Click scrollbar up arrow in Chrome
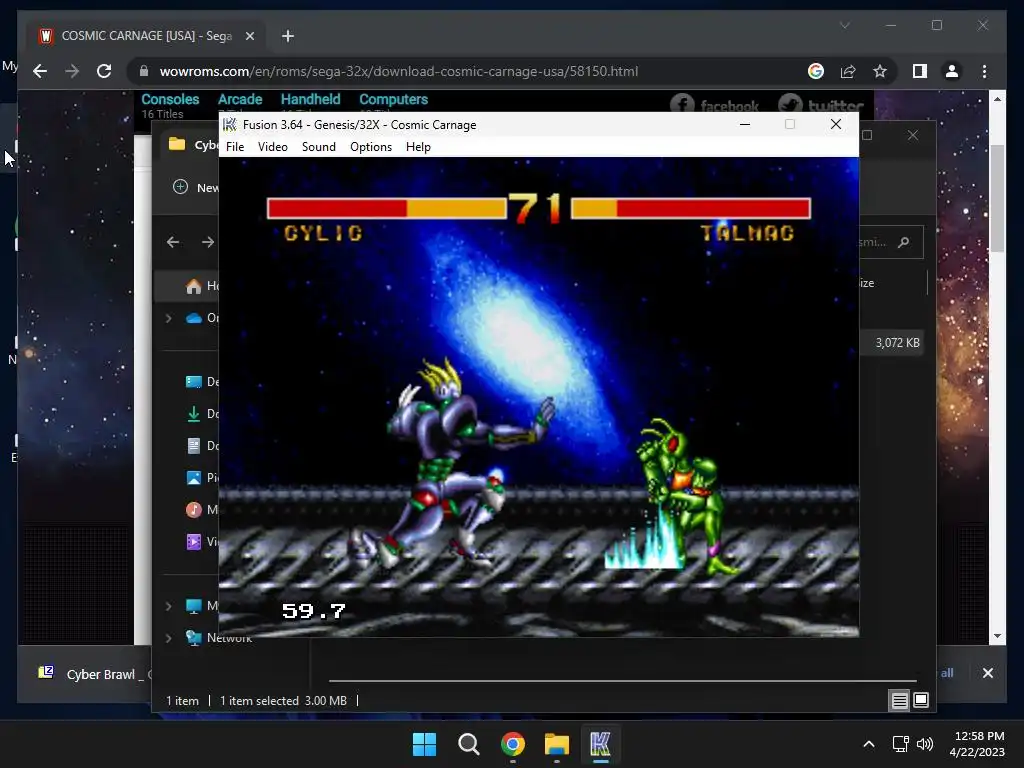 tap(997, 99)
